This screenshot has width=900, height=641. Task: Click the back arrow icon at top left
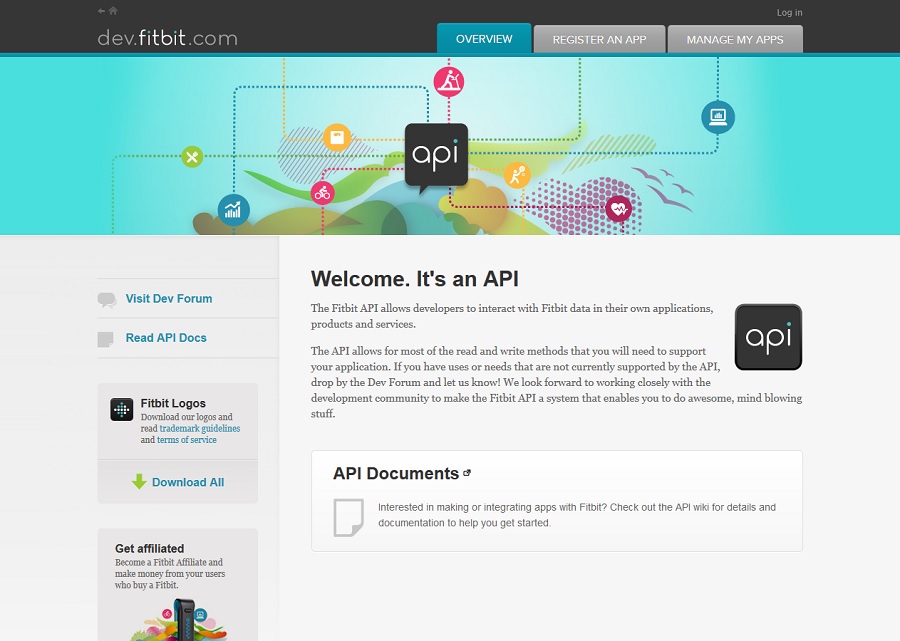pos(102,11)
